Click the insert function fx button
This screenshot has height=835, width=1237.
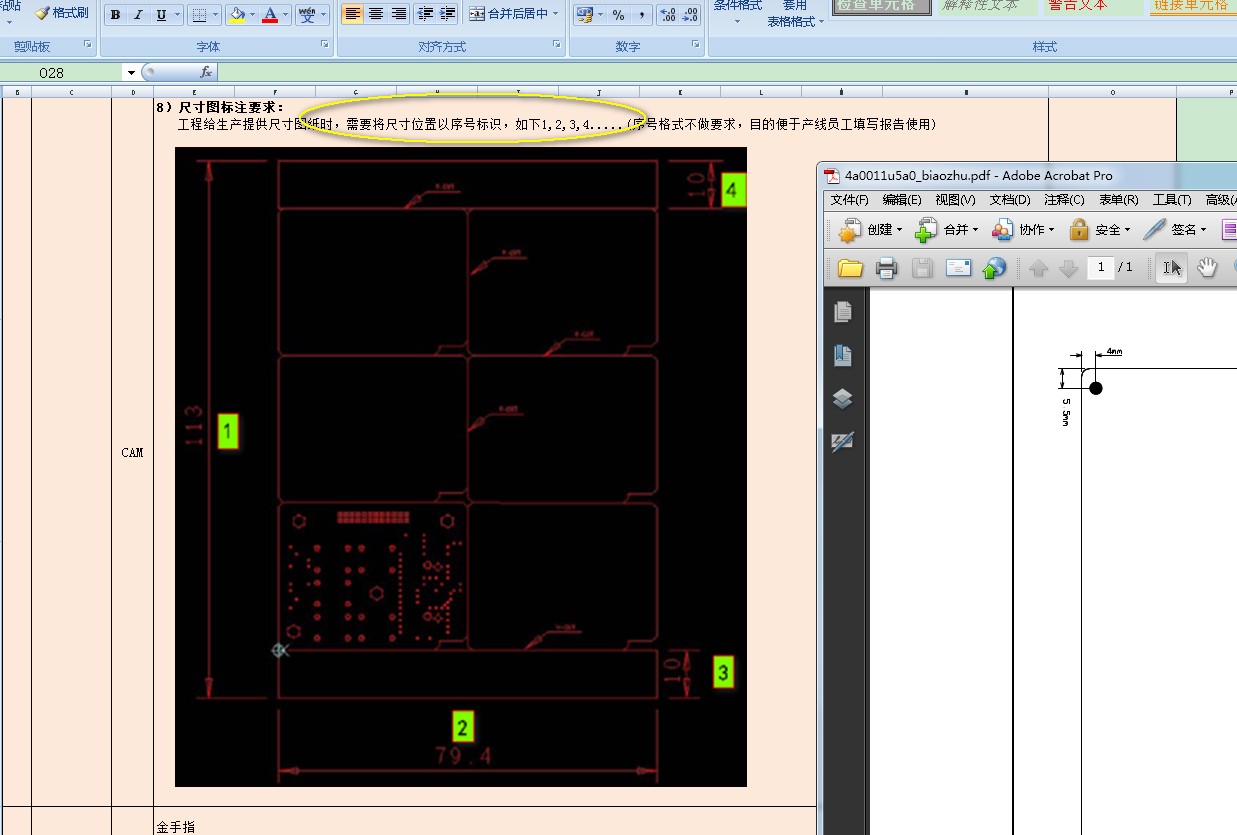pos(205,72)
